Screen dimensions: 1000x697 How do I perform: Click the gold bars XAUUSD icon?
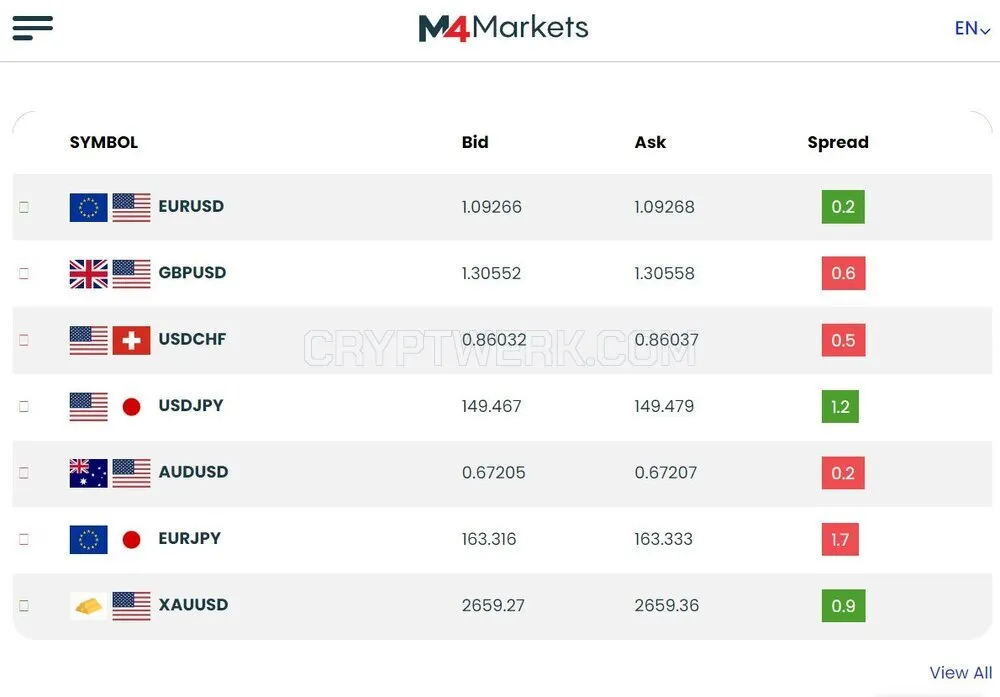tap(89, 606)
